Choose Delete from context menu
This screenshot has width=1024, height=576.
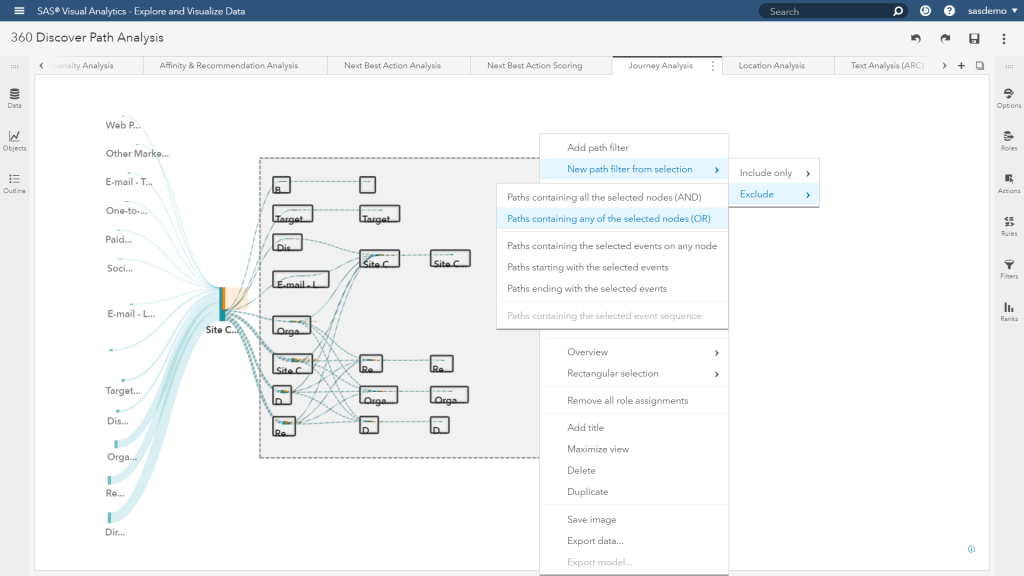coord(633,470)
